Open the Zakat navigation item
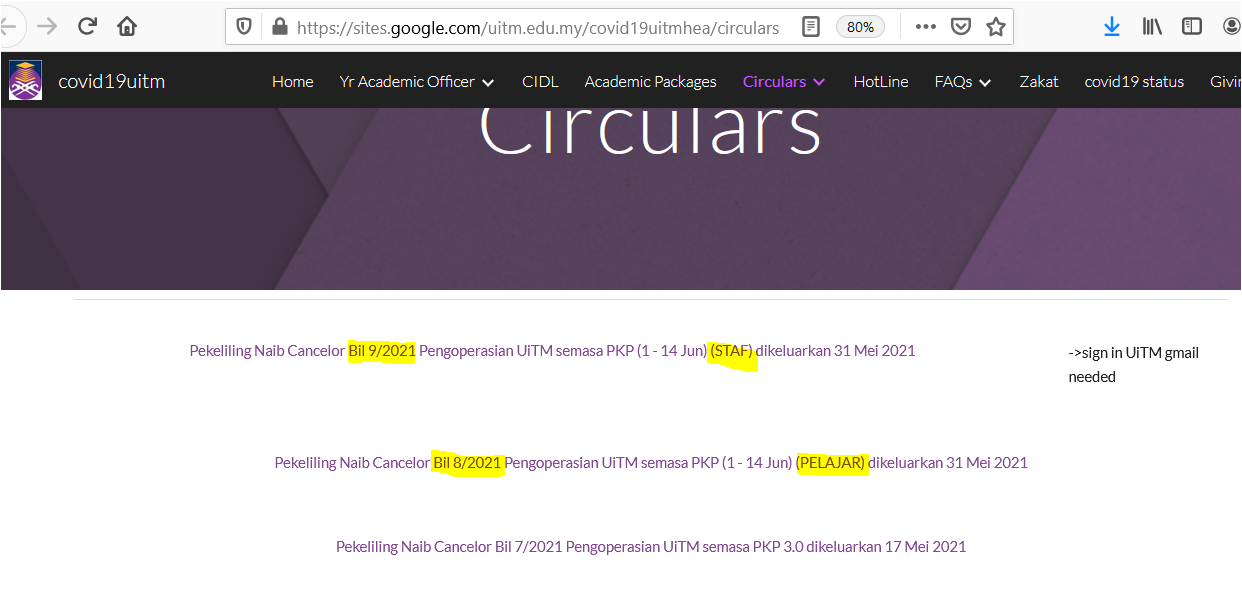Image resolution: width=1242 pixels, height=602 pixels. coord(1039,82)
